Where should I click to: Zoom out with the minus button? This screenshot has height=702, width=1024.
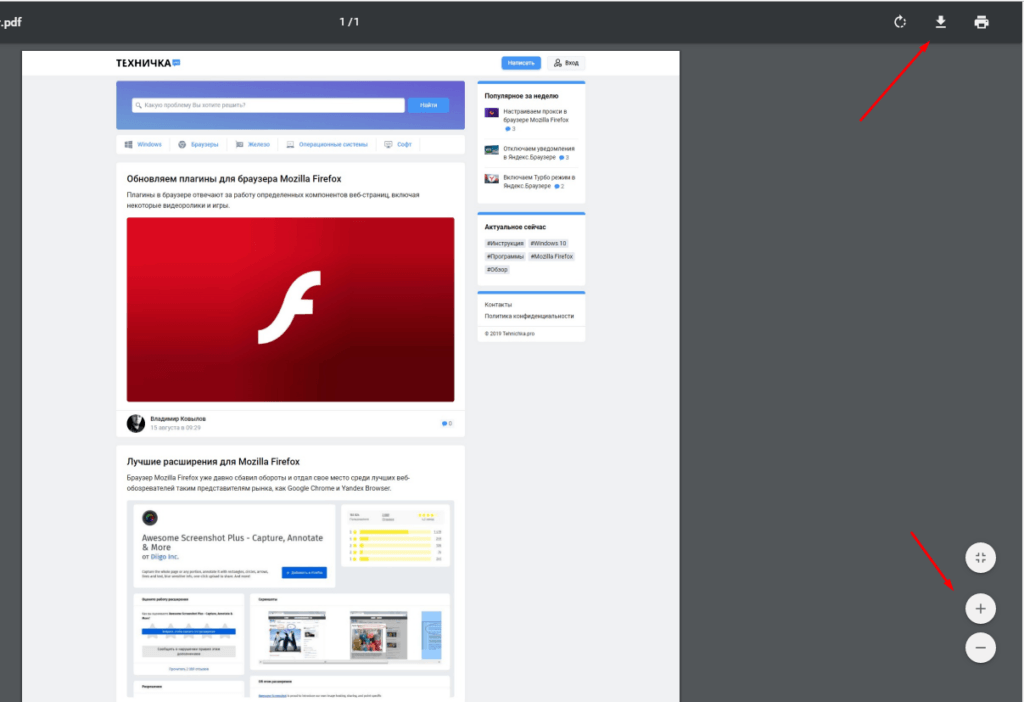tap(980, 648)
